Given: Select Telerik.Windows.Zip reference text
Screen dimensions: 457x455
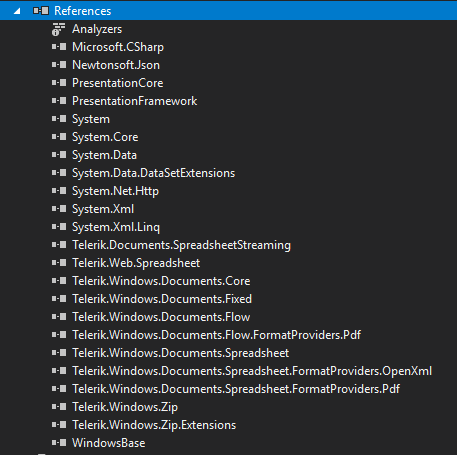Looking at the screenshot, I should (x=125, y=407).
